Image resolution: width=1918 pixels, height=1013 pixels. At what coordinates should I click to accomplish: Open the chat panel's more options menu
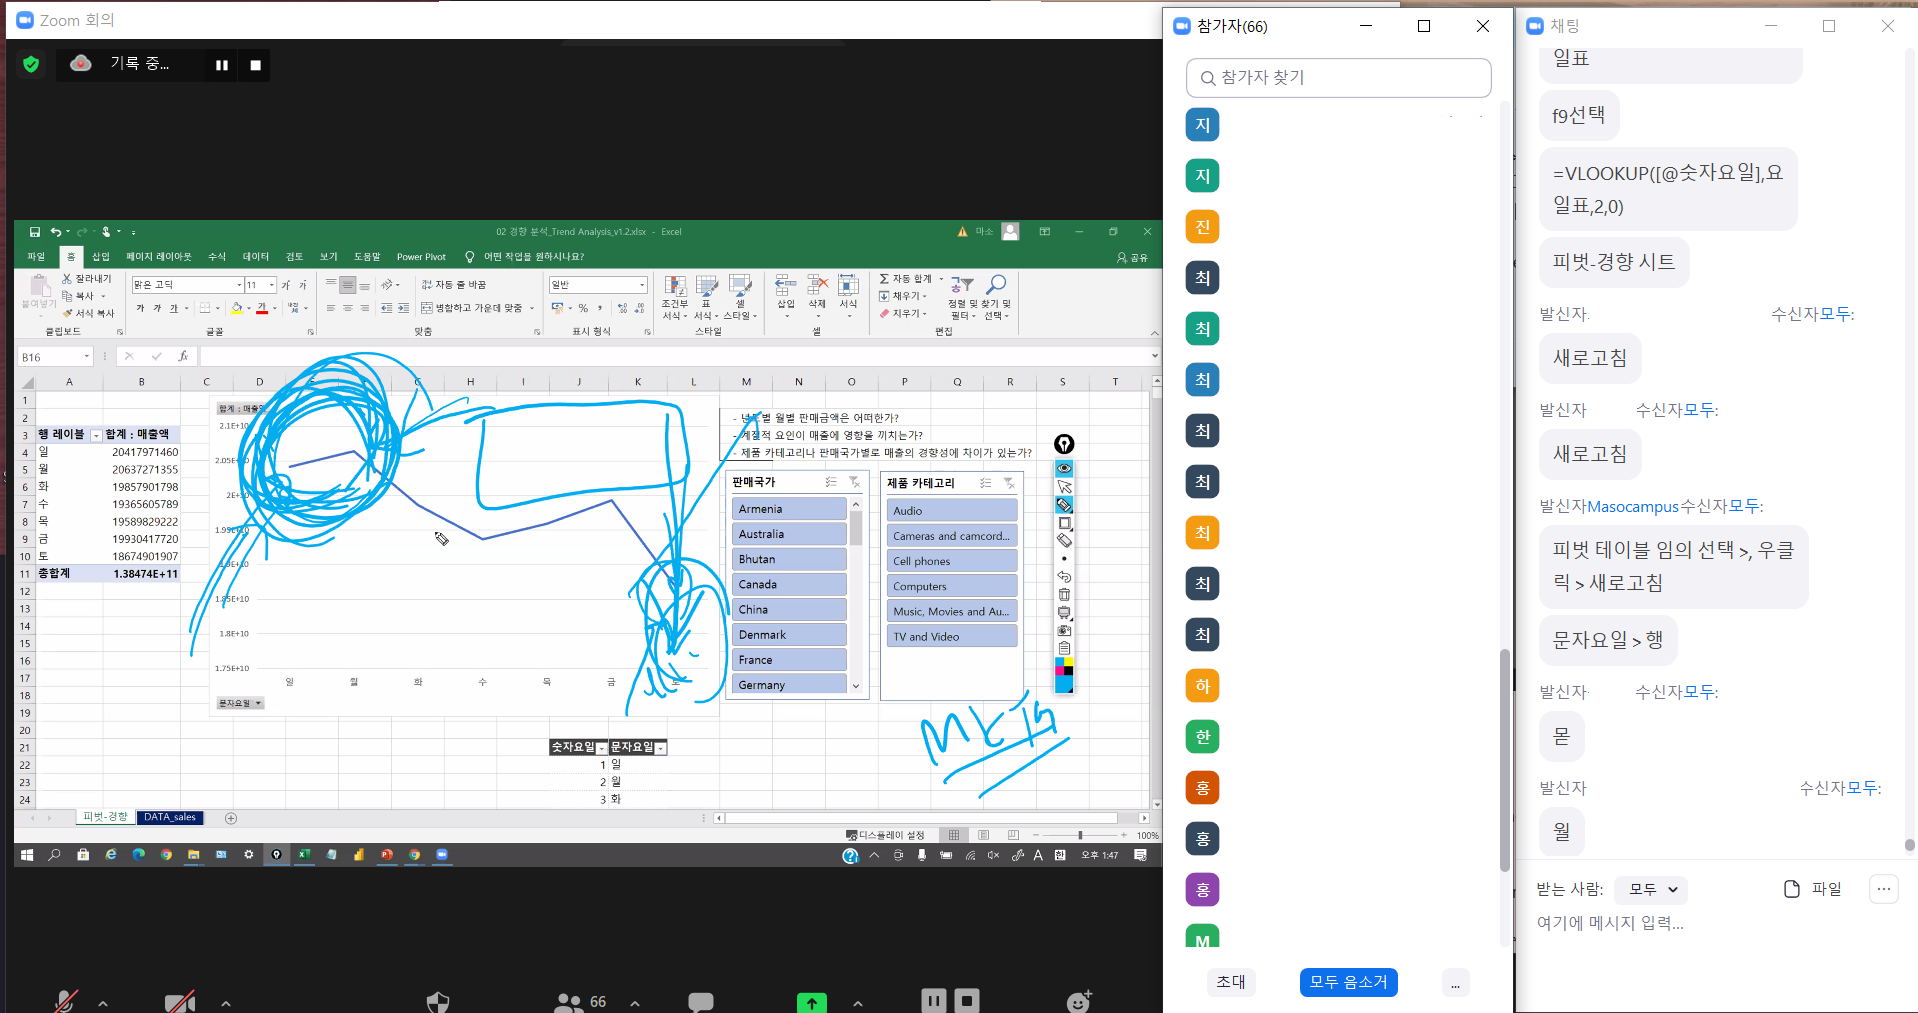[1883, 889]
